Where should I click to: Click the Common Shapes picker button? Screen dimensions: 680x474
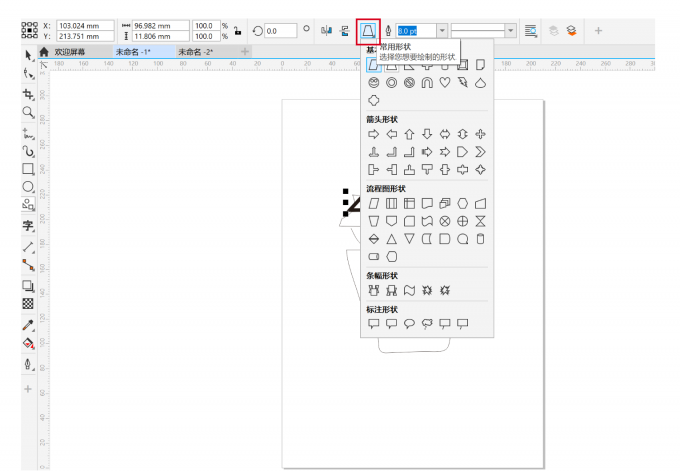pyautogui.click(x=368, y=31)
